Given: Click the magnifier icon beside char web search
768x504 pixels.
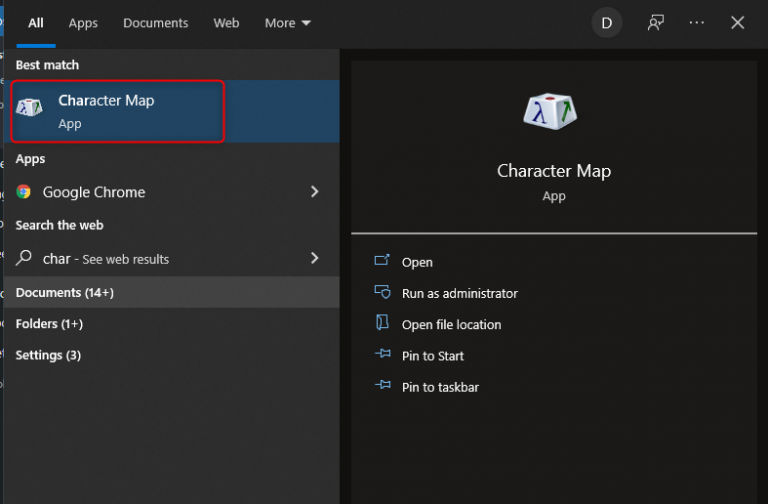Looking at the screenshot, I should [25, 258].
